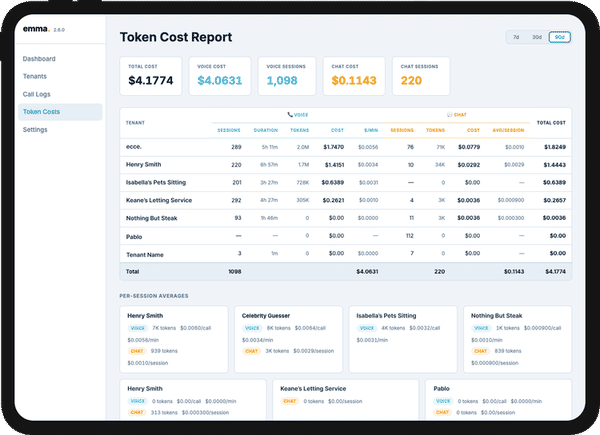
Task: Click CHAT badge in the Pablo card
Action: click(442, 412)
